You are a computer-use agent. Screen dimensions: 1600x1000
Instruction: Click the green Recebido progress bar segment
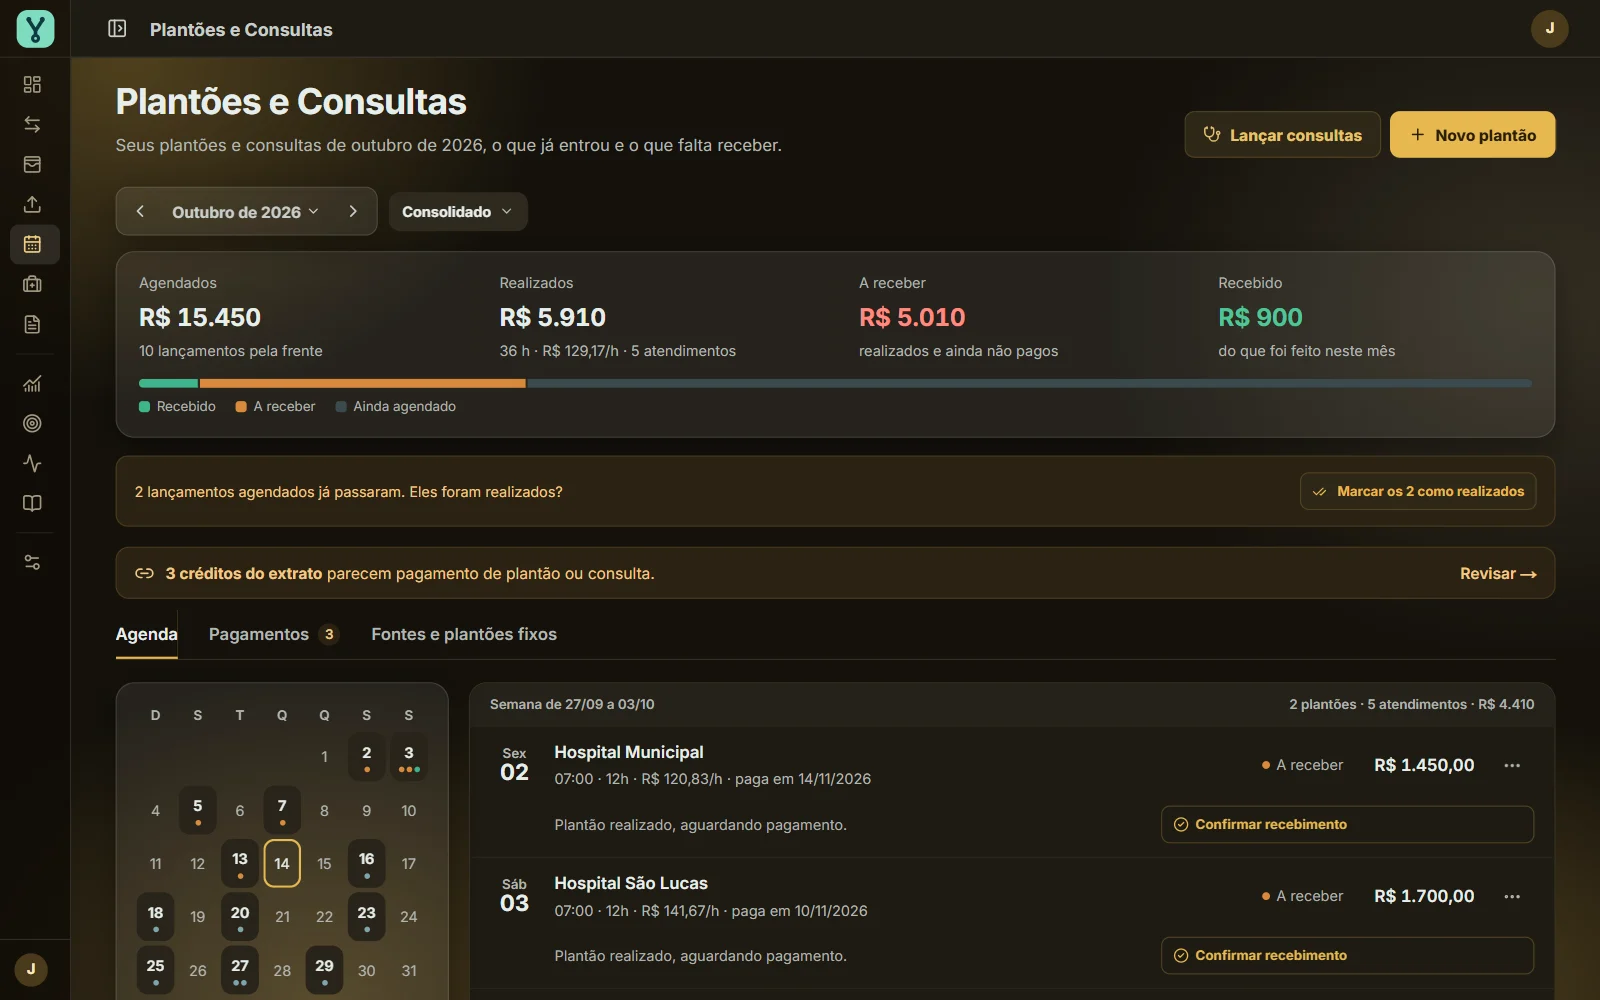168,383
